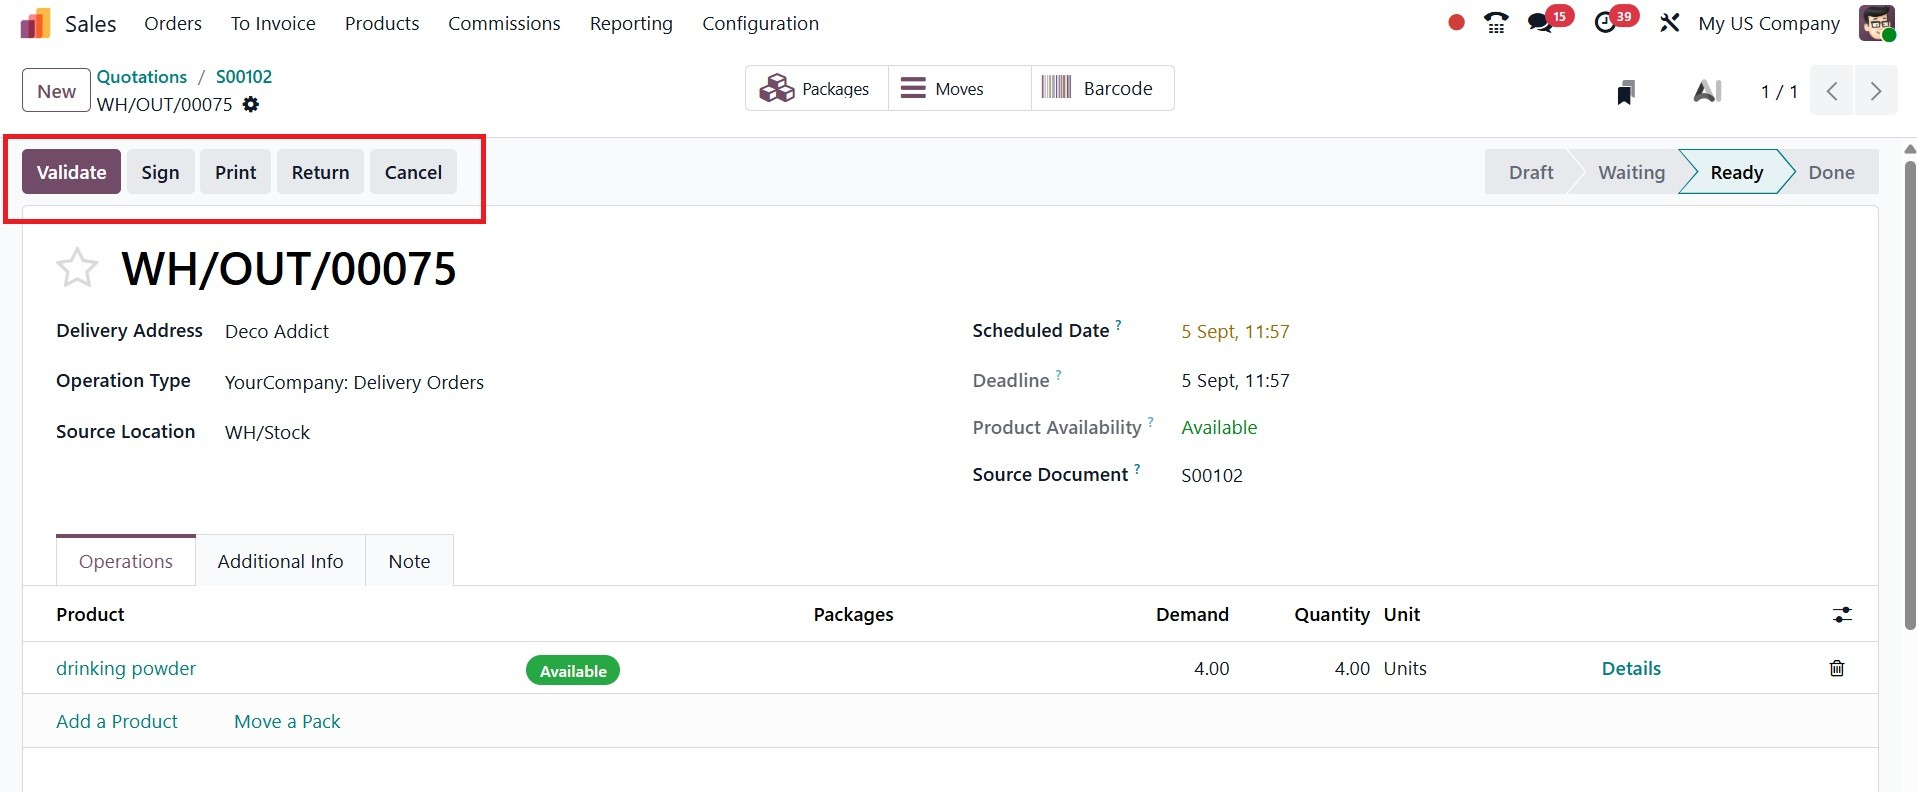Screen dimensions: 1917x792
Task: Switch to the Additional Info tab
Action: click(280, 561)
